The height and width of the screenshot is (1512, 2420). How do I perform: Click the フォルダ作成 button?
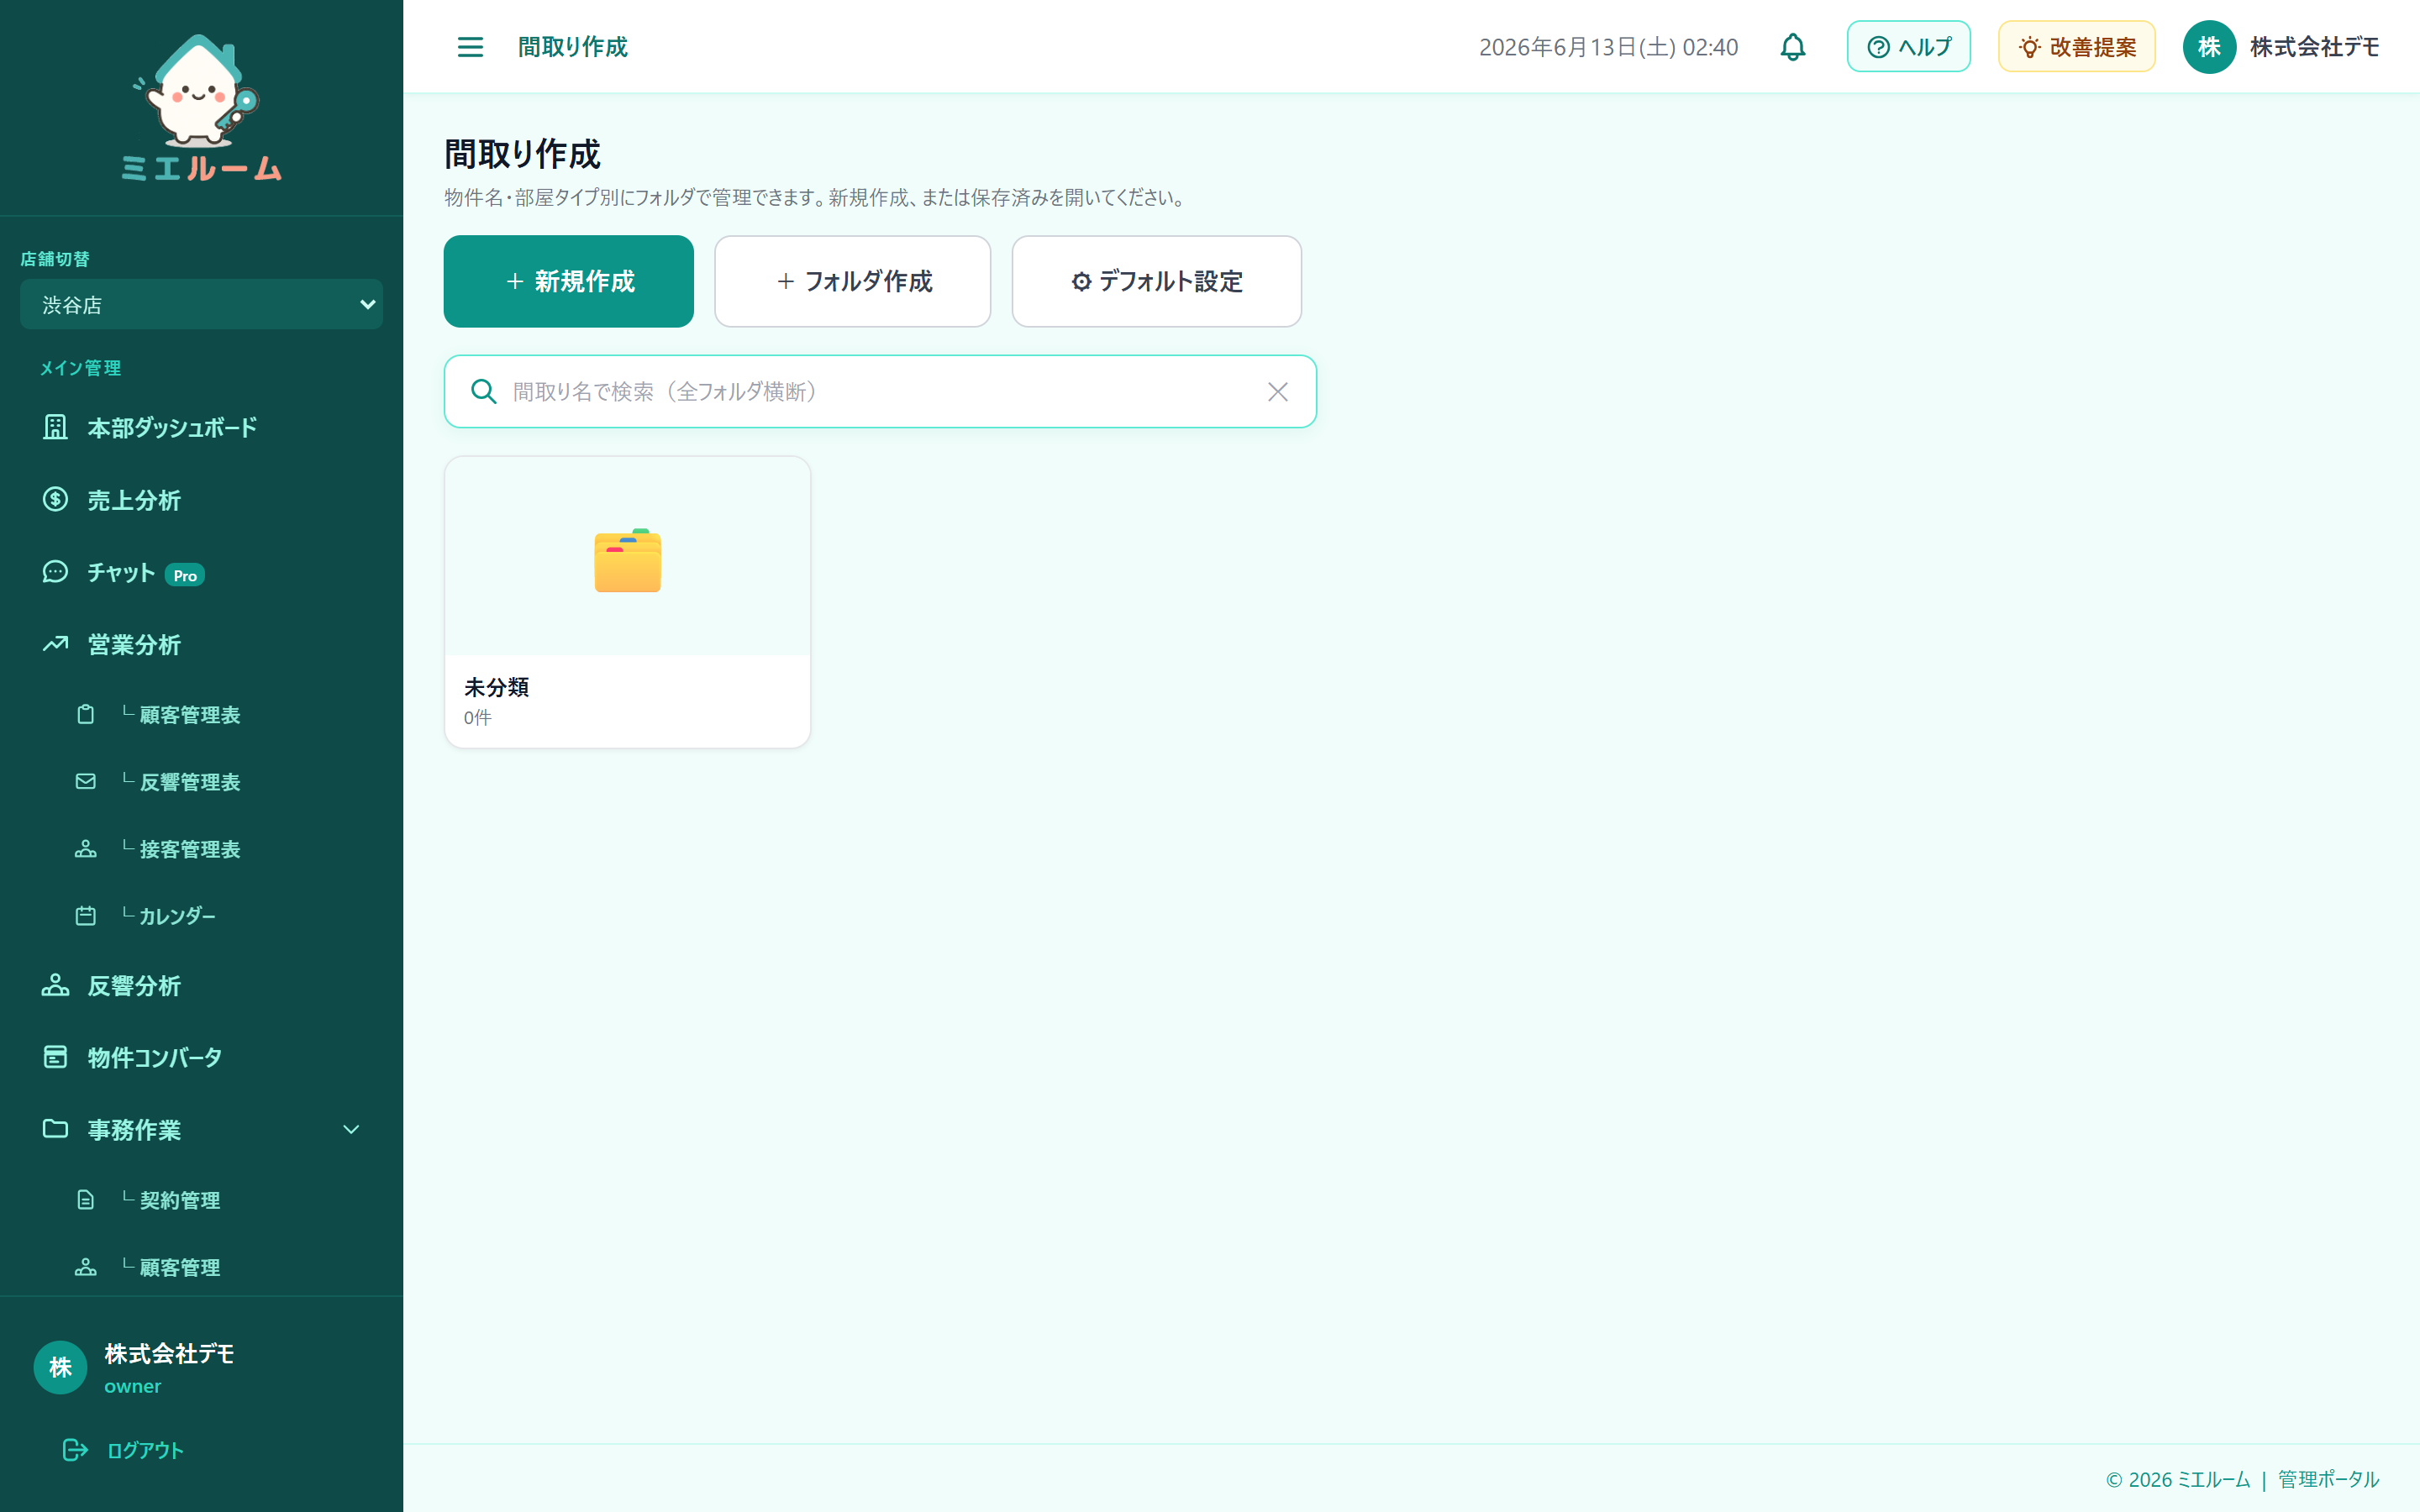coord(852,281)
